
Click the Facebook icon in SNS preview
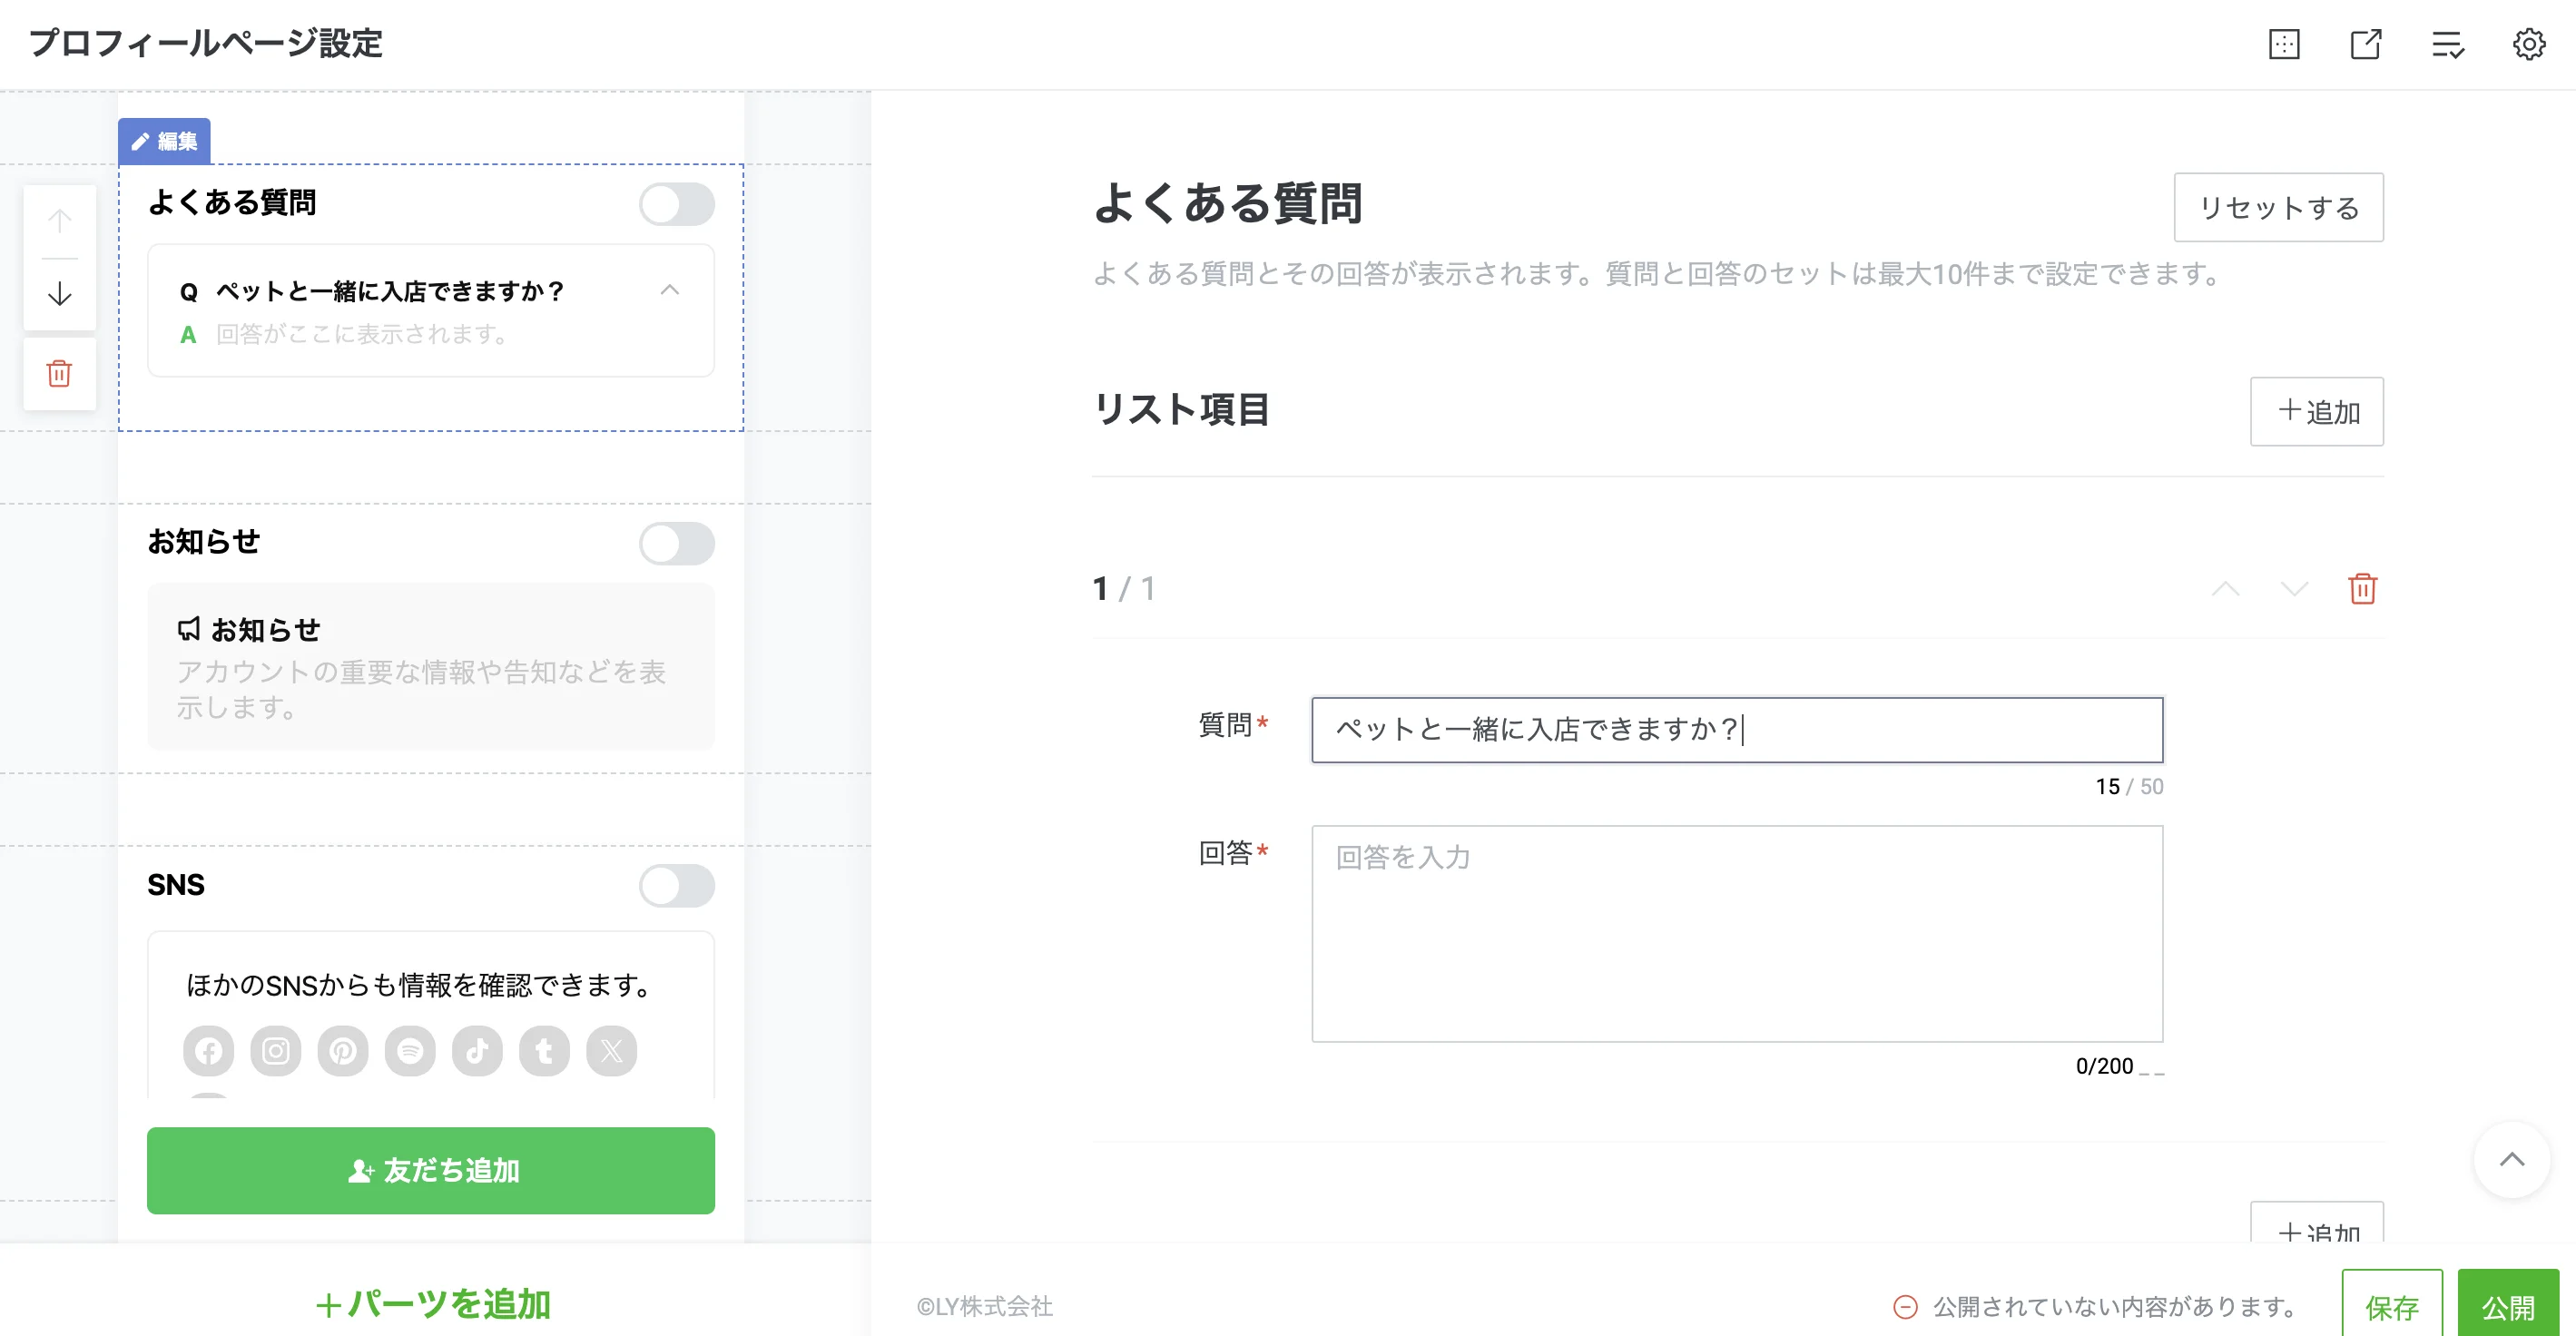(209, 1051)
